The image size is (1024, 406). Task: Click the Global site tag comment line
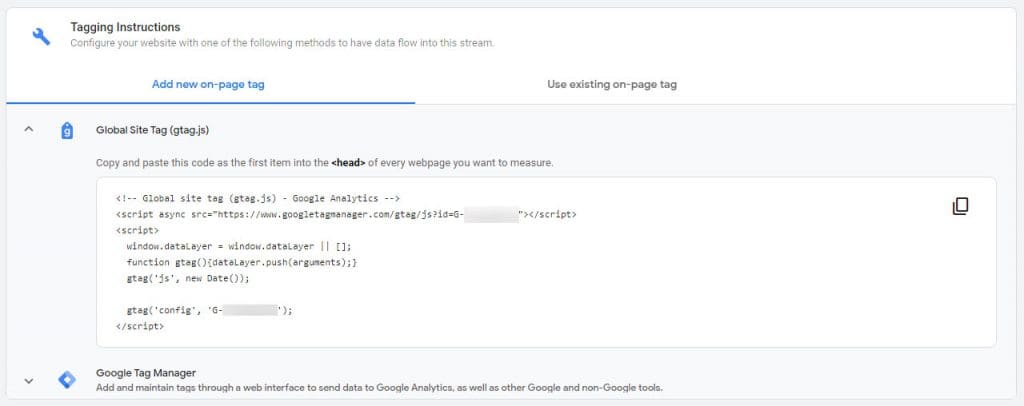click(257, 198)
